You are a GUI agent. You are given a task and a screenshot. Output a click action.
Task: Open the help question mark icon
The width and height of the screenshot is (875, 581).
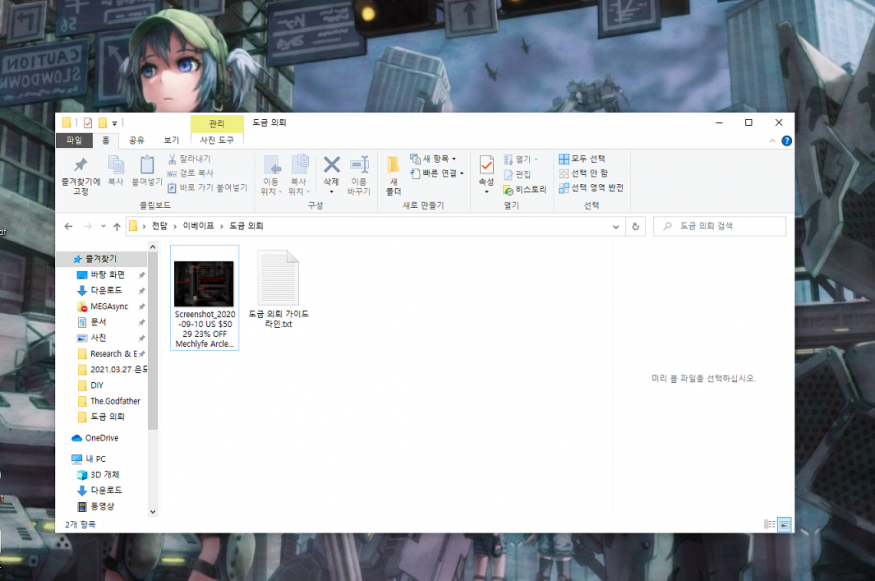click(x=786, y=141)
